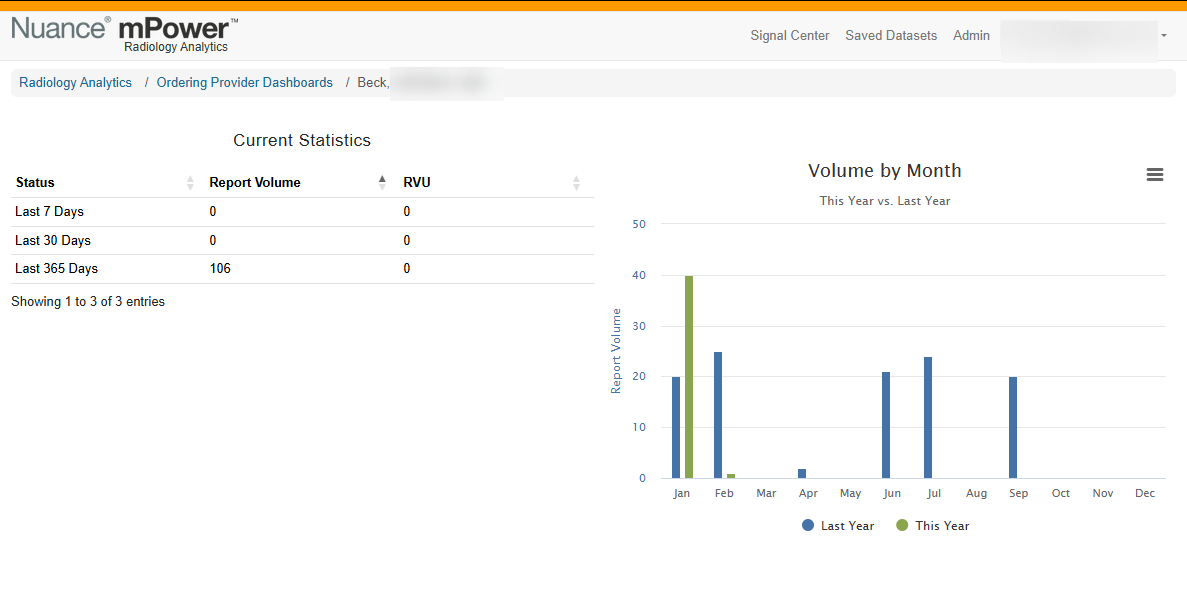Click the blue September Last Year bar
1187x592 pixels.
click(x=1013, y=428)
